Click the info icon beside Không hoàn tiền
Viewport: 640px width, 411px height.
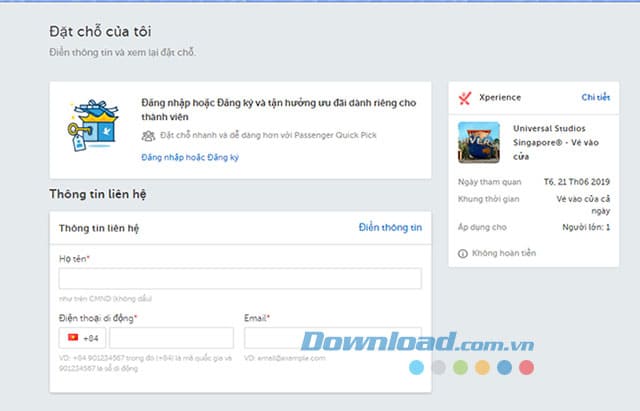point(462,253)
